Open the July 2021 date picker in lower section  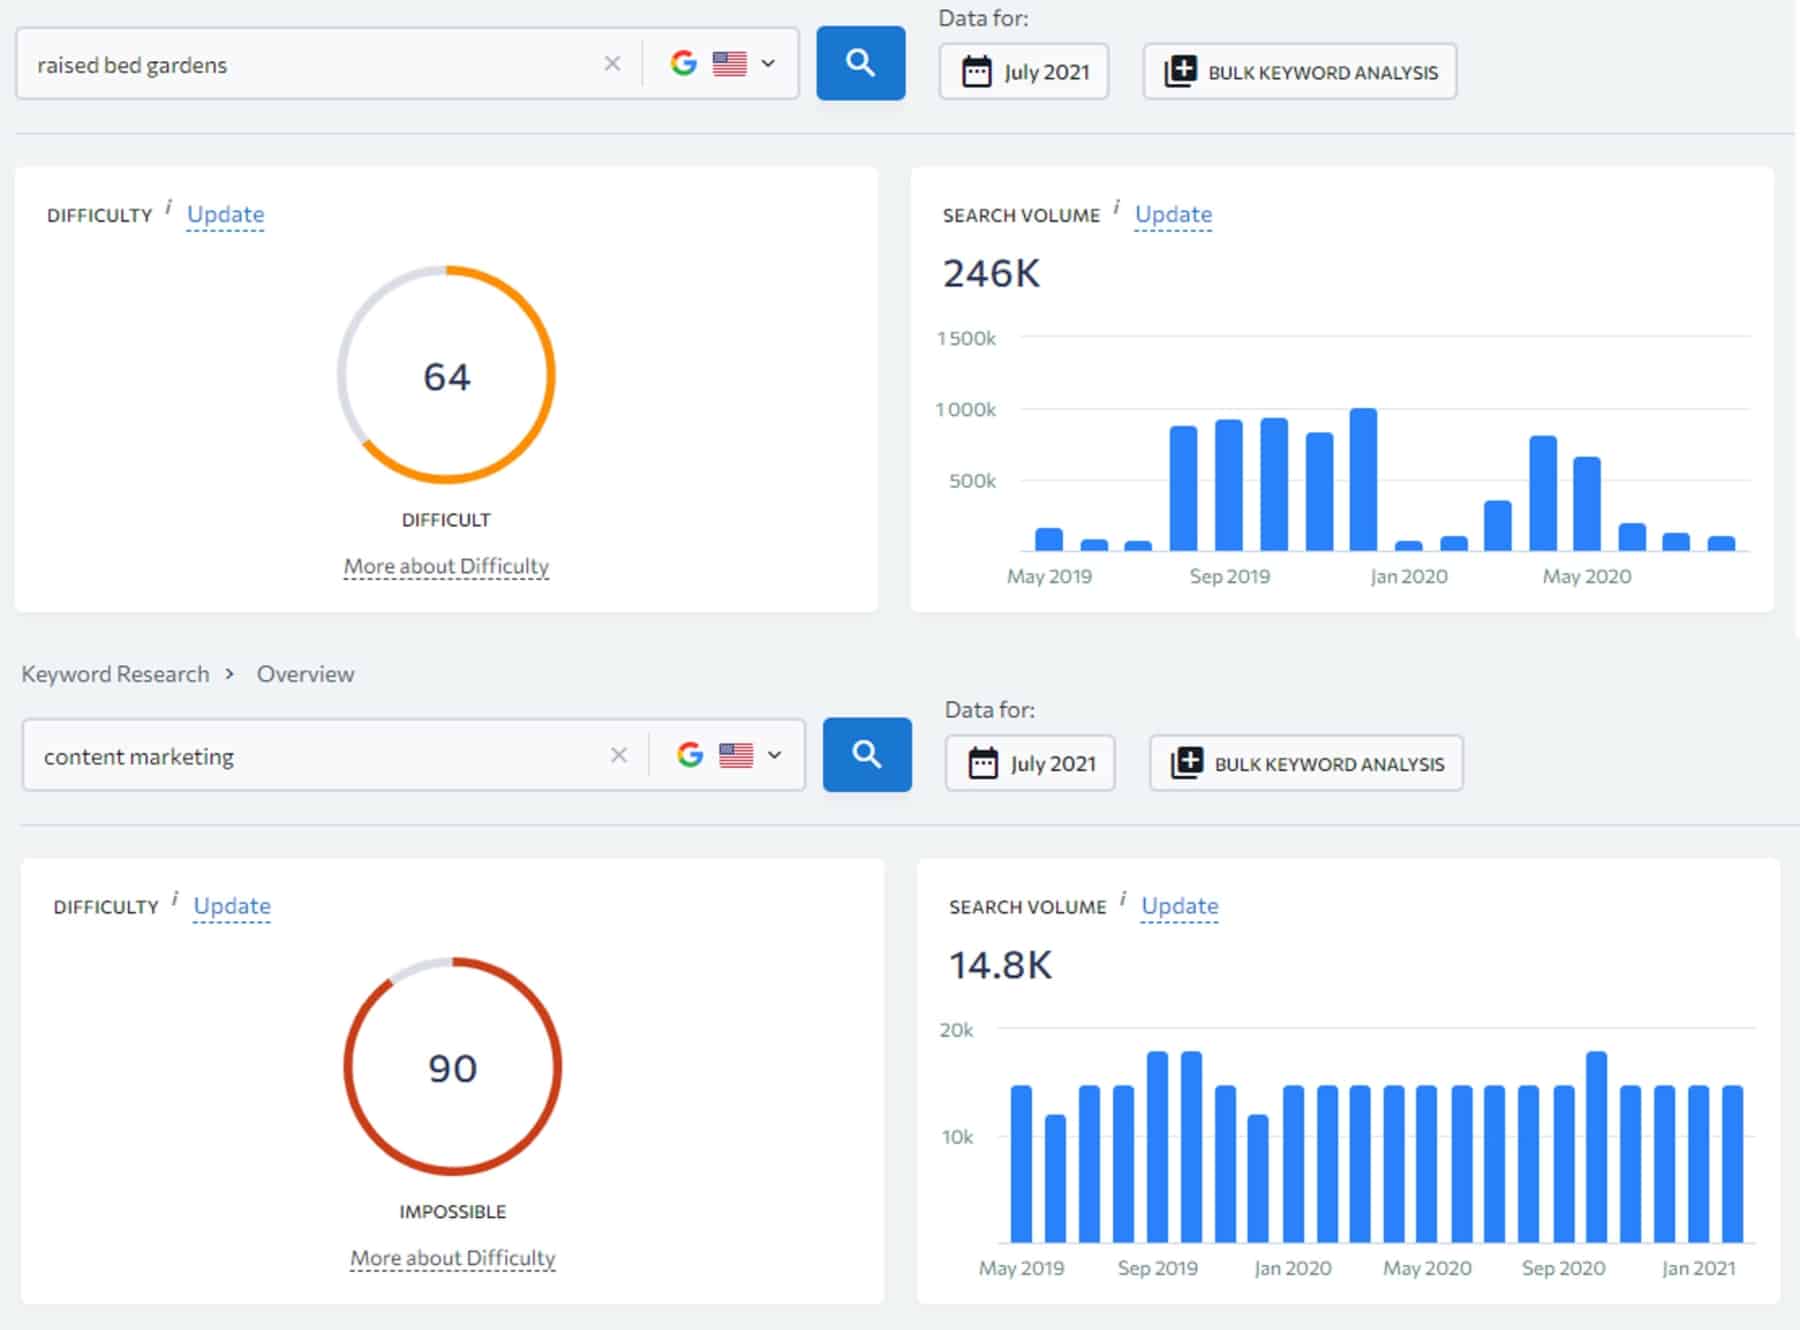[x=1030, y=763]
